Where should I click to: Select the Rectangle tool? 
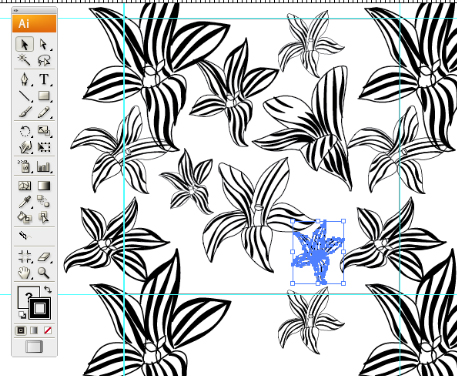44,96
